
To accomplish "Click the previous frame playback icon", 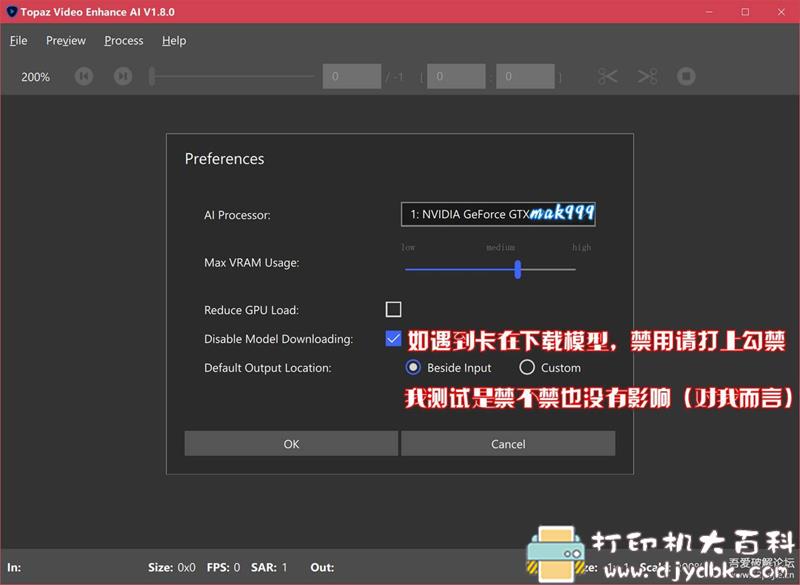I will pyautogui.click(x=84, y=77).
